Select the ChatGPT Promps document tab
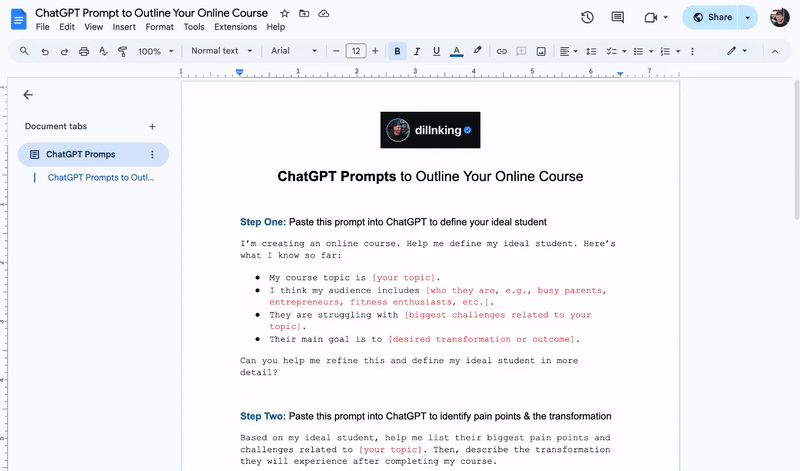The height and width of the screenshot is (471, 800). (x=93, y=155)
